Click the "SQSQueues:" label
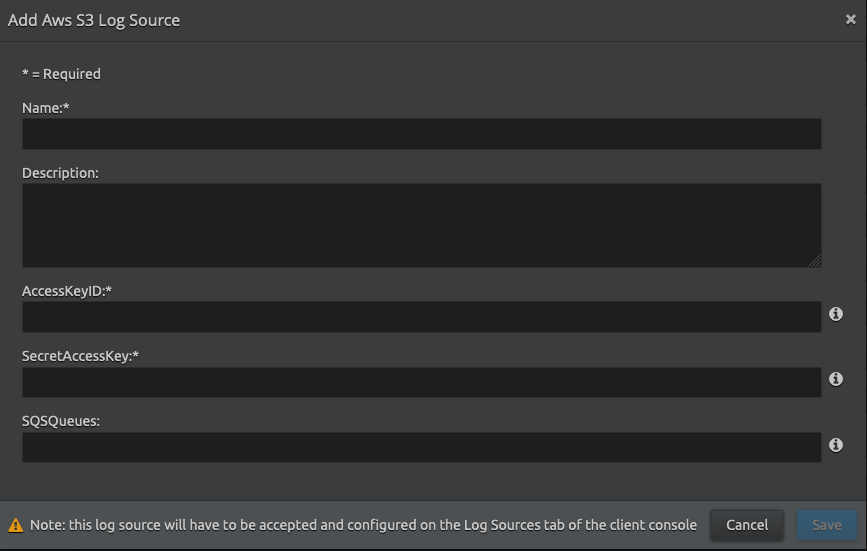867x551 pixels. (x=61, y=421)
